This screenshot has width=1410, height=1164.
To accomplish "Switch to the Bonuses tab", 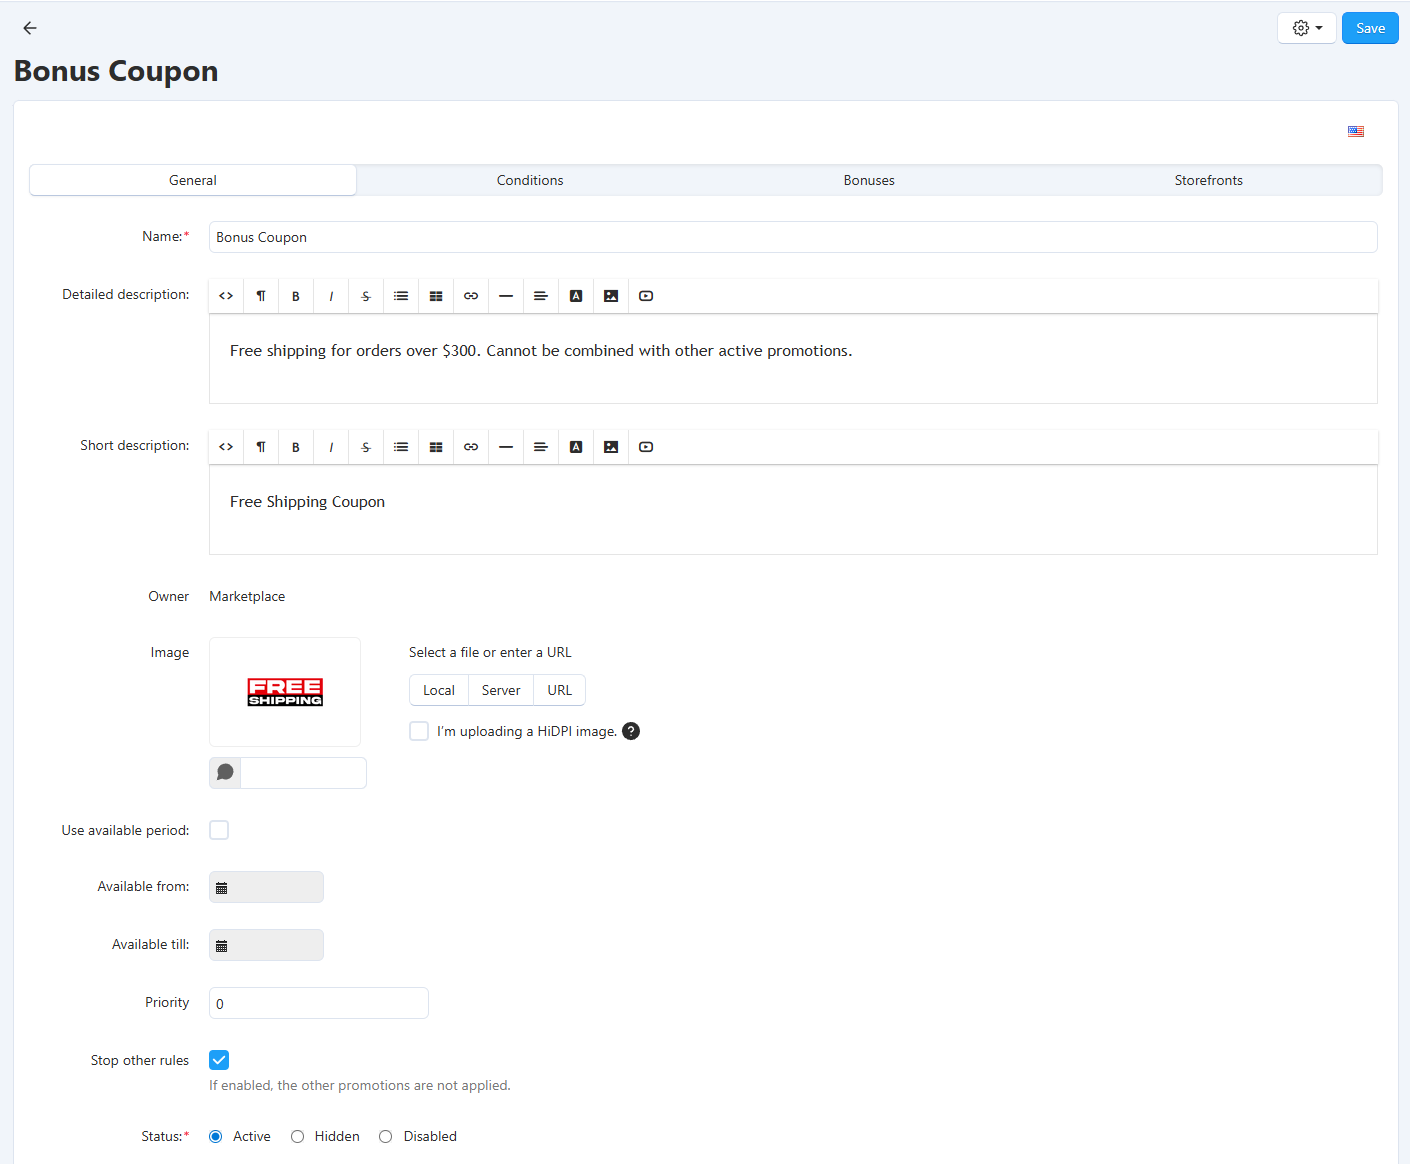I will click(x=869, y=180).
